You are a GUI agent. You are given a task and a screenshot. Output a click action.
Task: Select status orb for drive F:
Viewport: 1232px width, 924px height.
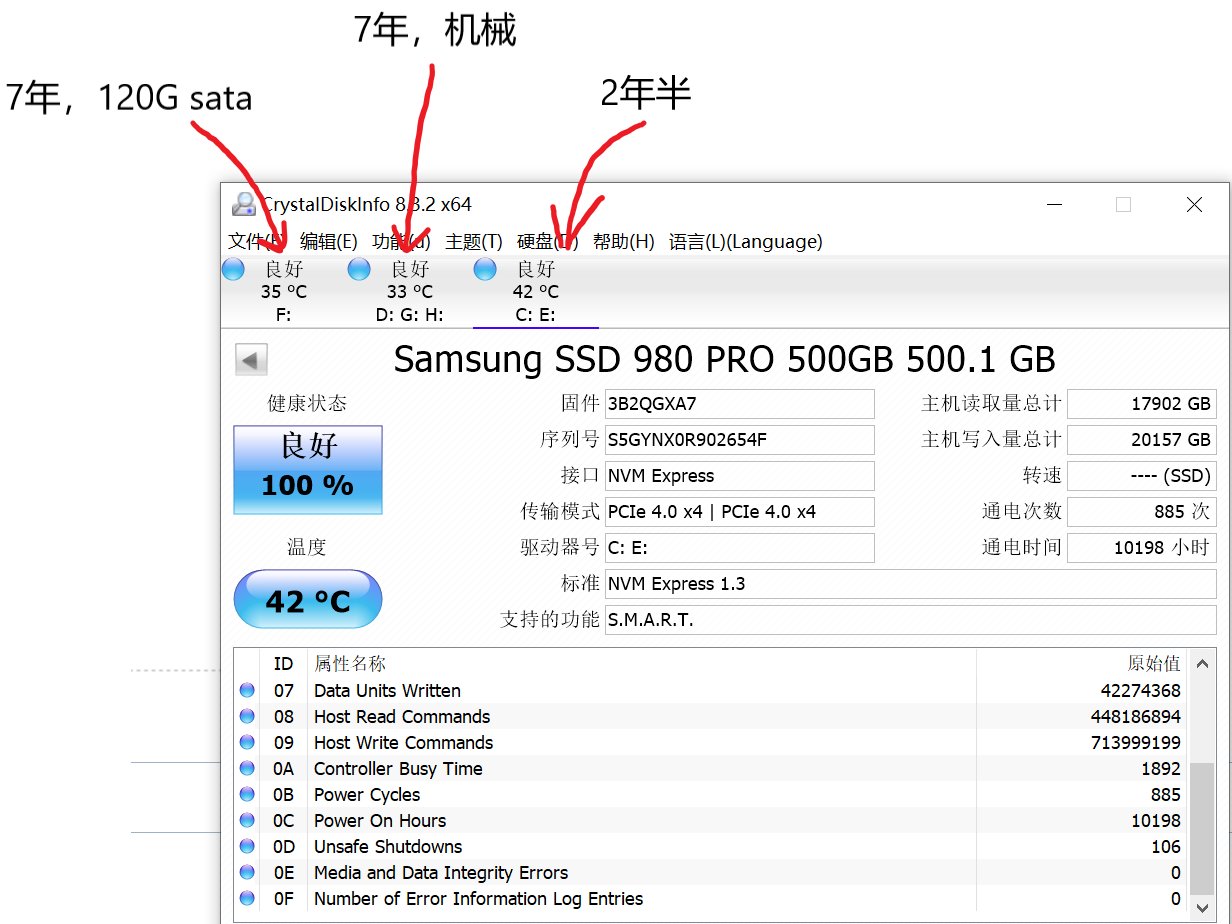click(x=233, y=269)
